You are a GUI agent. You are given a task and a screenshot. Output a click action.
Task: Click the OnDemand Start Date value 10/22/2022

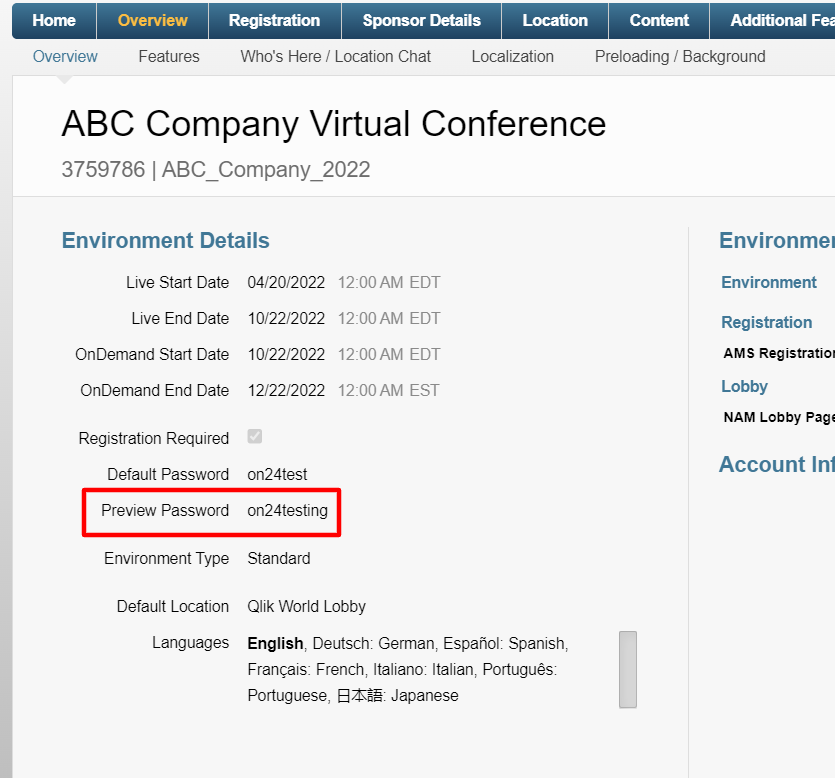(x=286, y=354)
